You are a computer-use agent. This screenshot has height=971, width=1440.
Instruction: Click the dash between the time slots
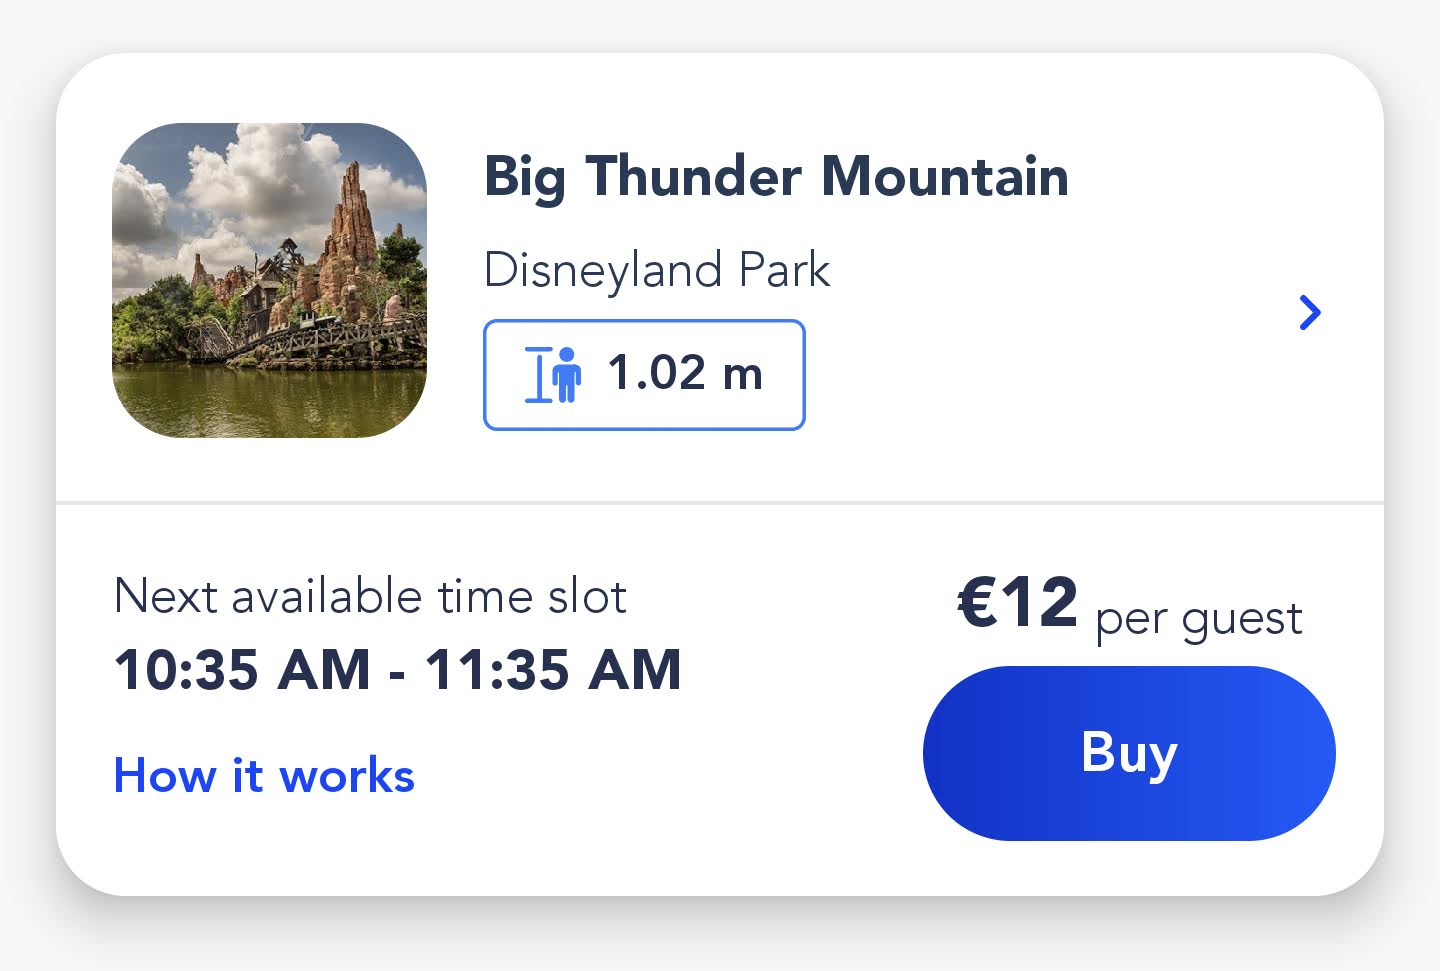[x=397, y=672]
